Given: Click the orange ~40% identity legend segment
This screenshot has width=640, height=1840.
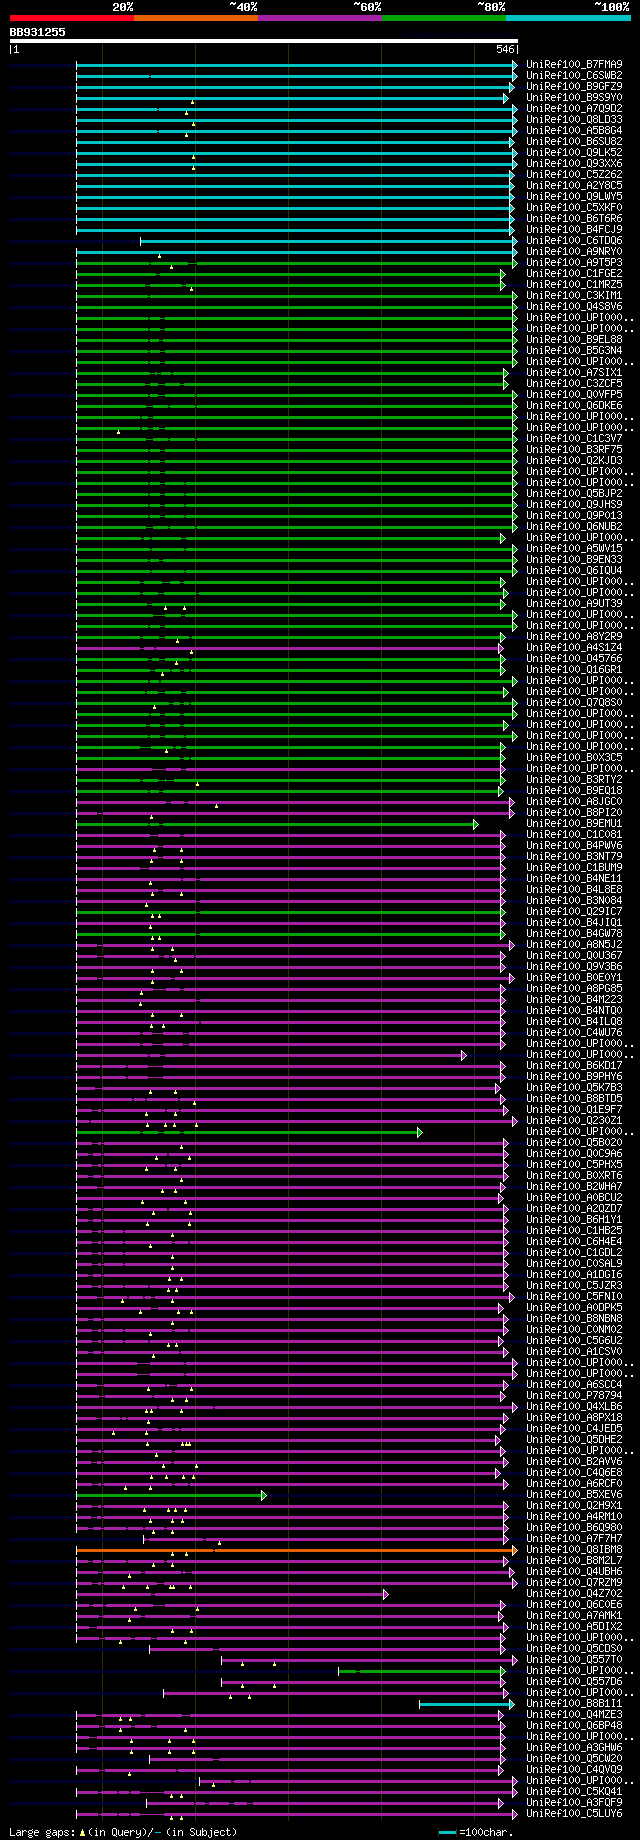Looking at the screenshot, I should (196, 18).
